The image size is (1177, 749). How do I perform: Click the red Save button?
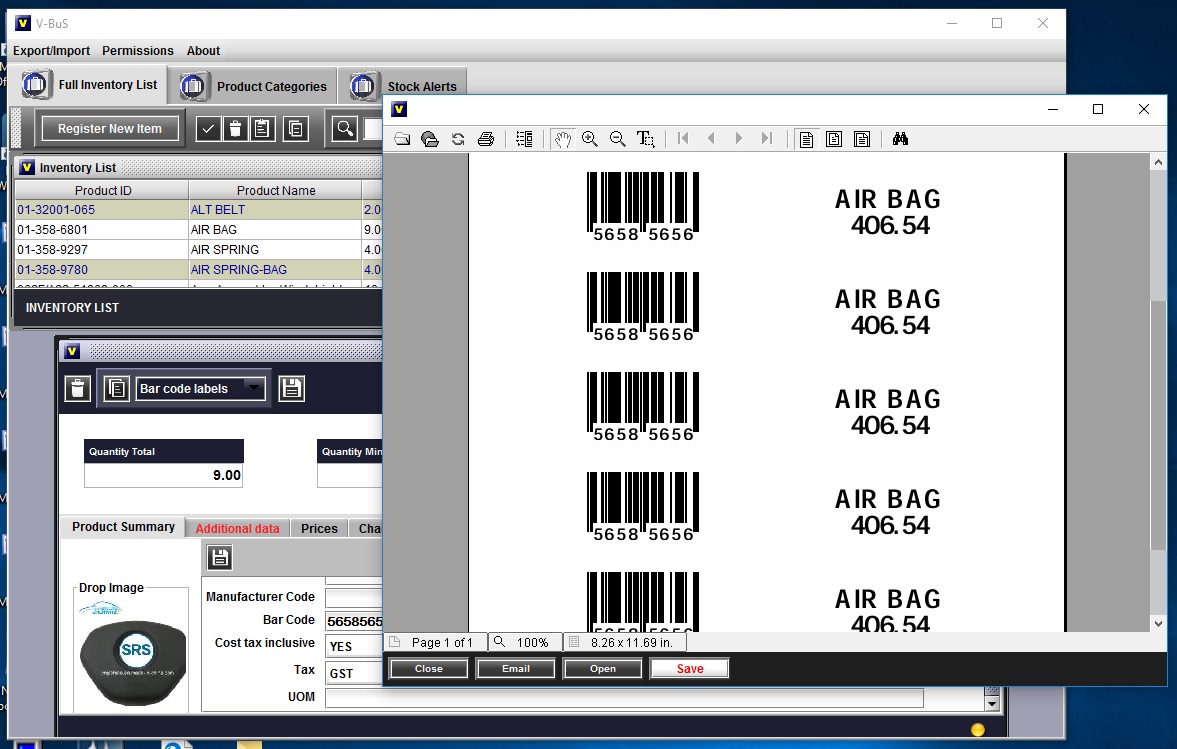coord(690,669)
